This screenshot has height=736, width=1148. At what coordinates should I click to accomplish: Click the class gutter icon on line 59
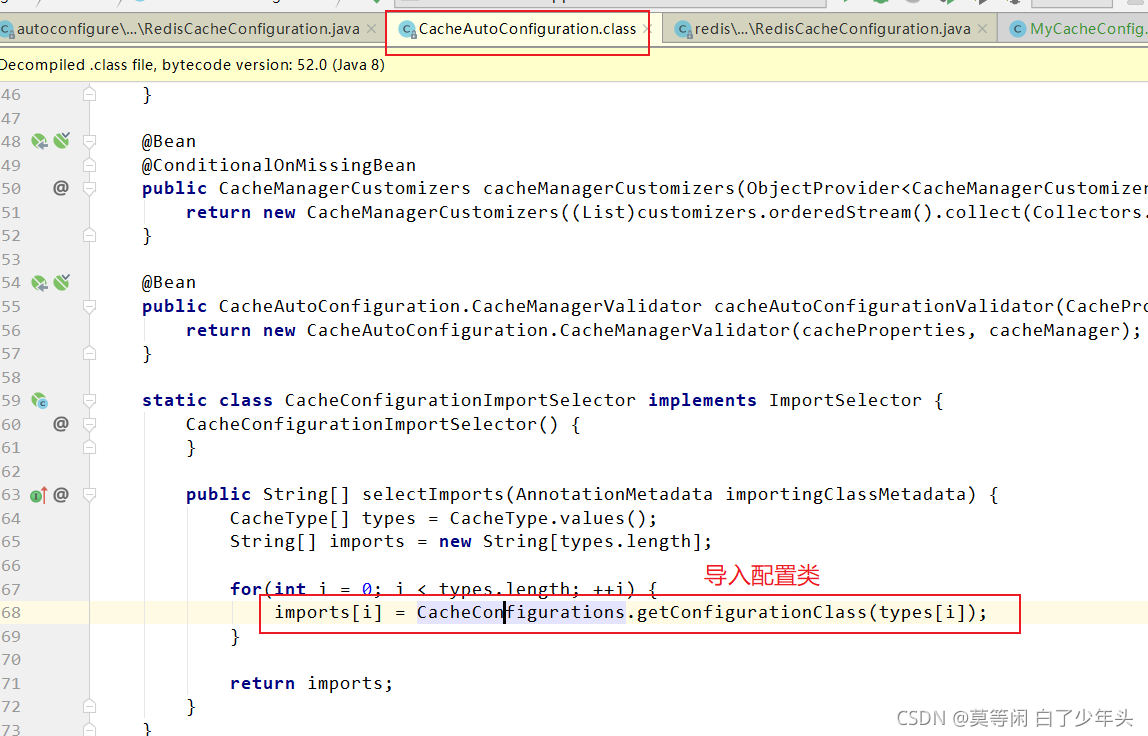tap(40, 401)
